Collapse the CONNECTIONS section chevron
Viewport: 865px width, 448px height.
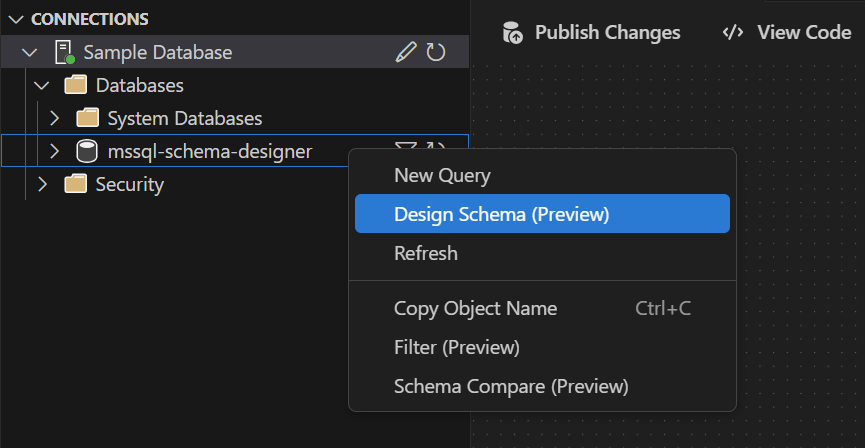(x=17, y=19)
